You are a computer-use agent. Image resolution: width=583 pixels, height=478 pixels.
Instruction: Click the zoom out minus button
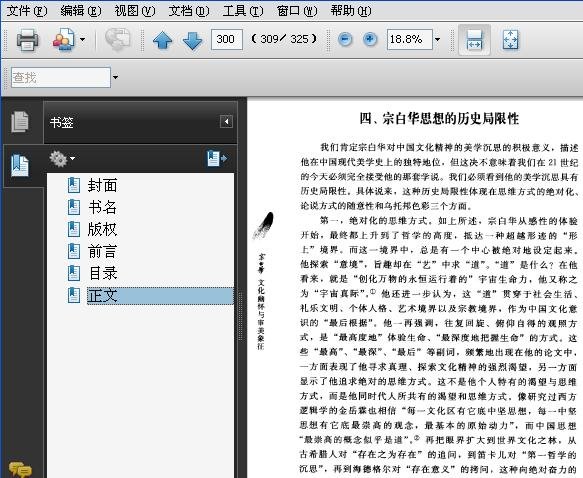(x=345, y=39)
